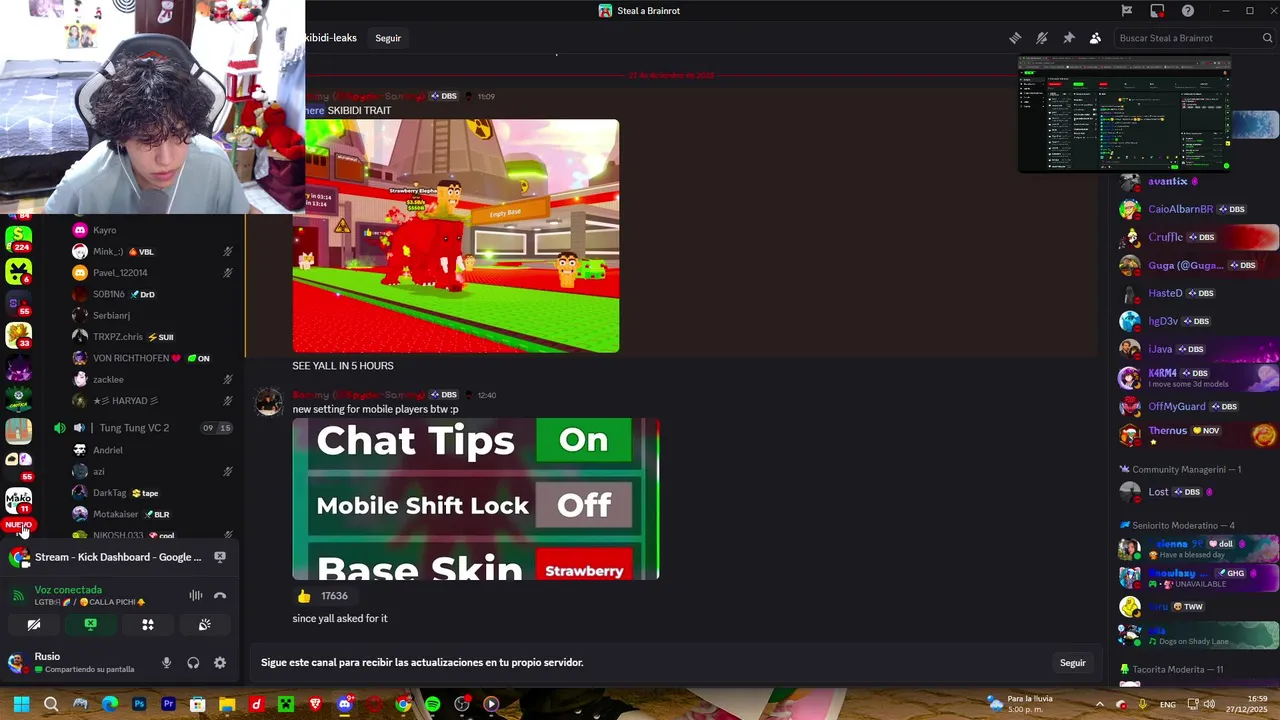Disconnect from voice with the hang-up icon
Screen dimensions: 1280x720
click(220, 595)
